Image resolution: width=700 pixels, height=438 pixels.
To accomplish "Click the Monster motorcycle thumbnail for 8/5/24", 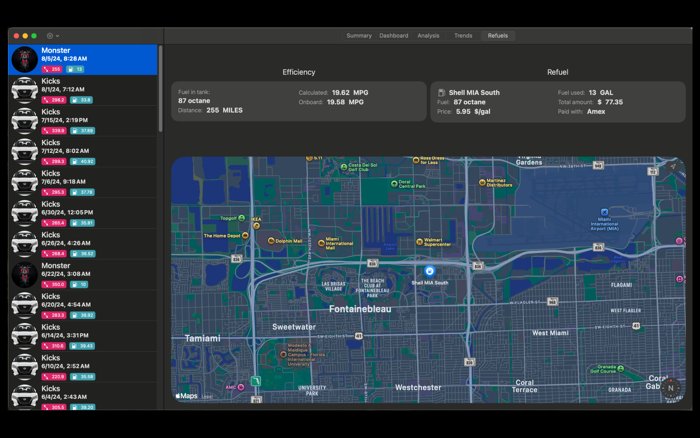I will 25,59.
